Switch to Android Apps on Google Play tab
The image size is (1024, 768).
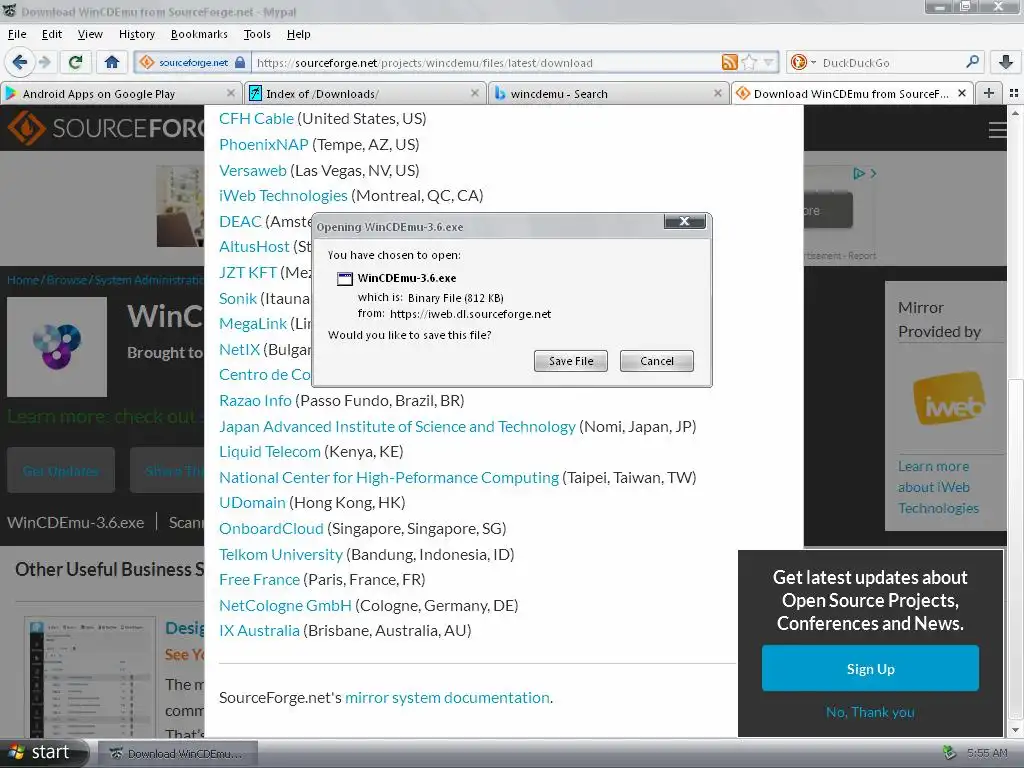(121, 93)
